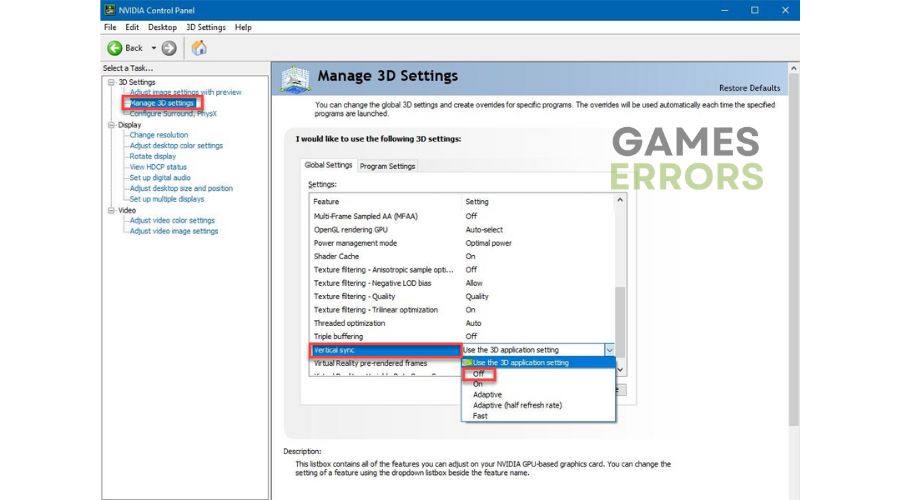
Task: Click Auto-select setting value
Action: [484, 230]
